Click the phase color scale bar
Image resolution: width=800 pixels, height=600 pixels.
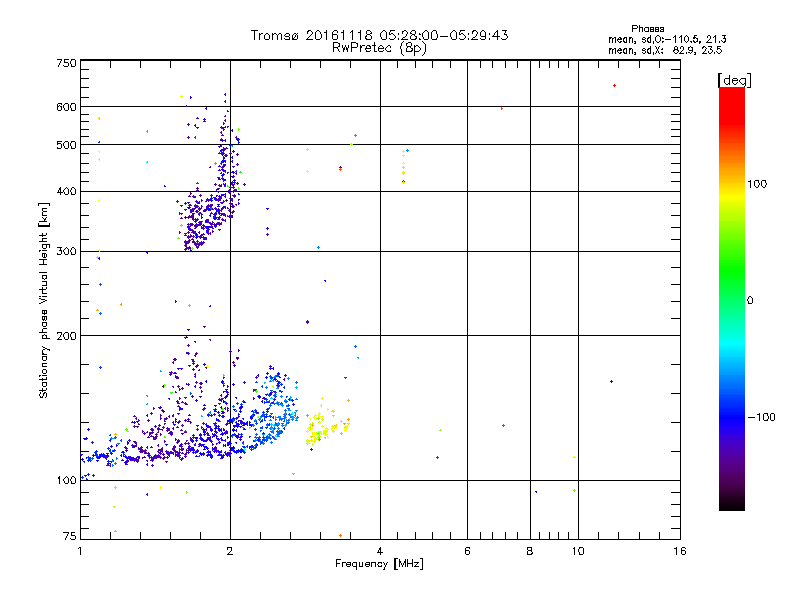(732, 298)
